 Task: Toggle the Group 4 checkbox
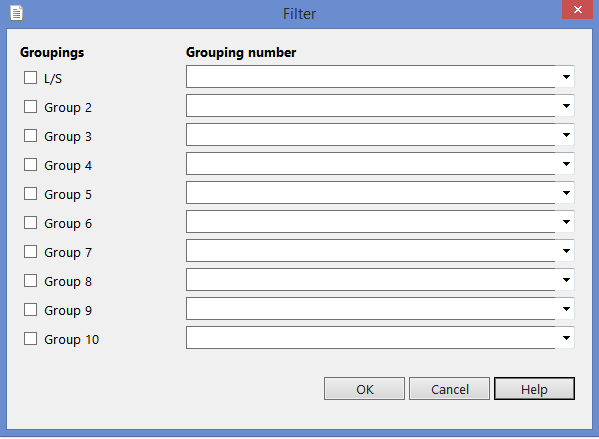tap(31, 165)
